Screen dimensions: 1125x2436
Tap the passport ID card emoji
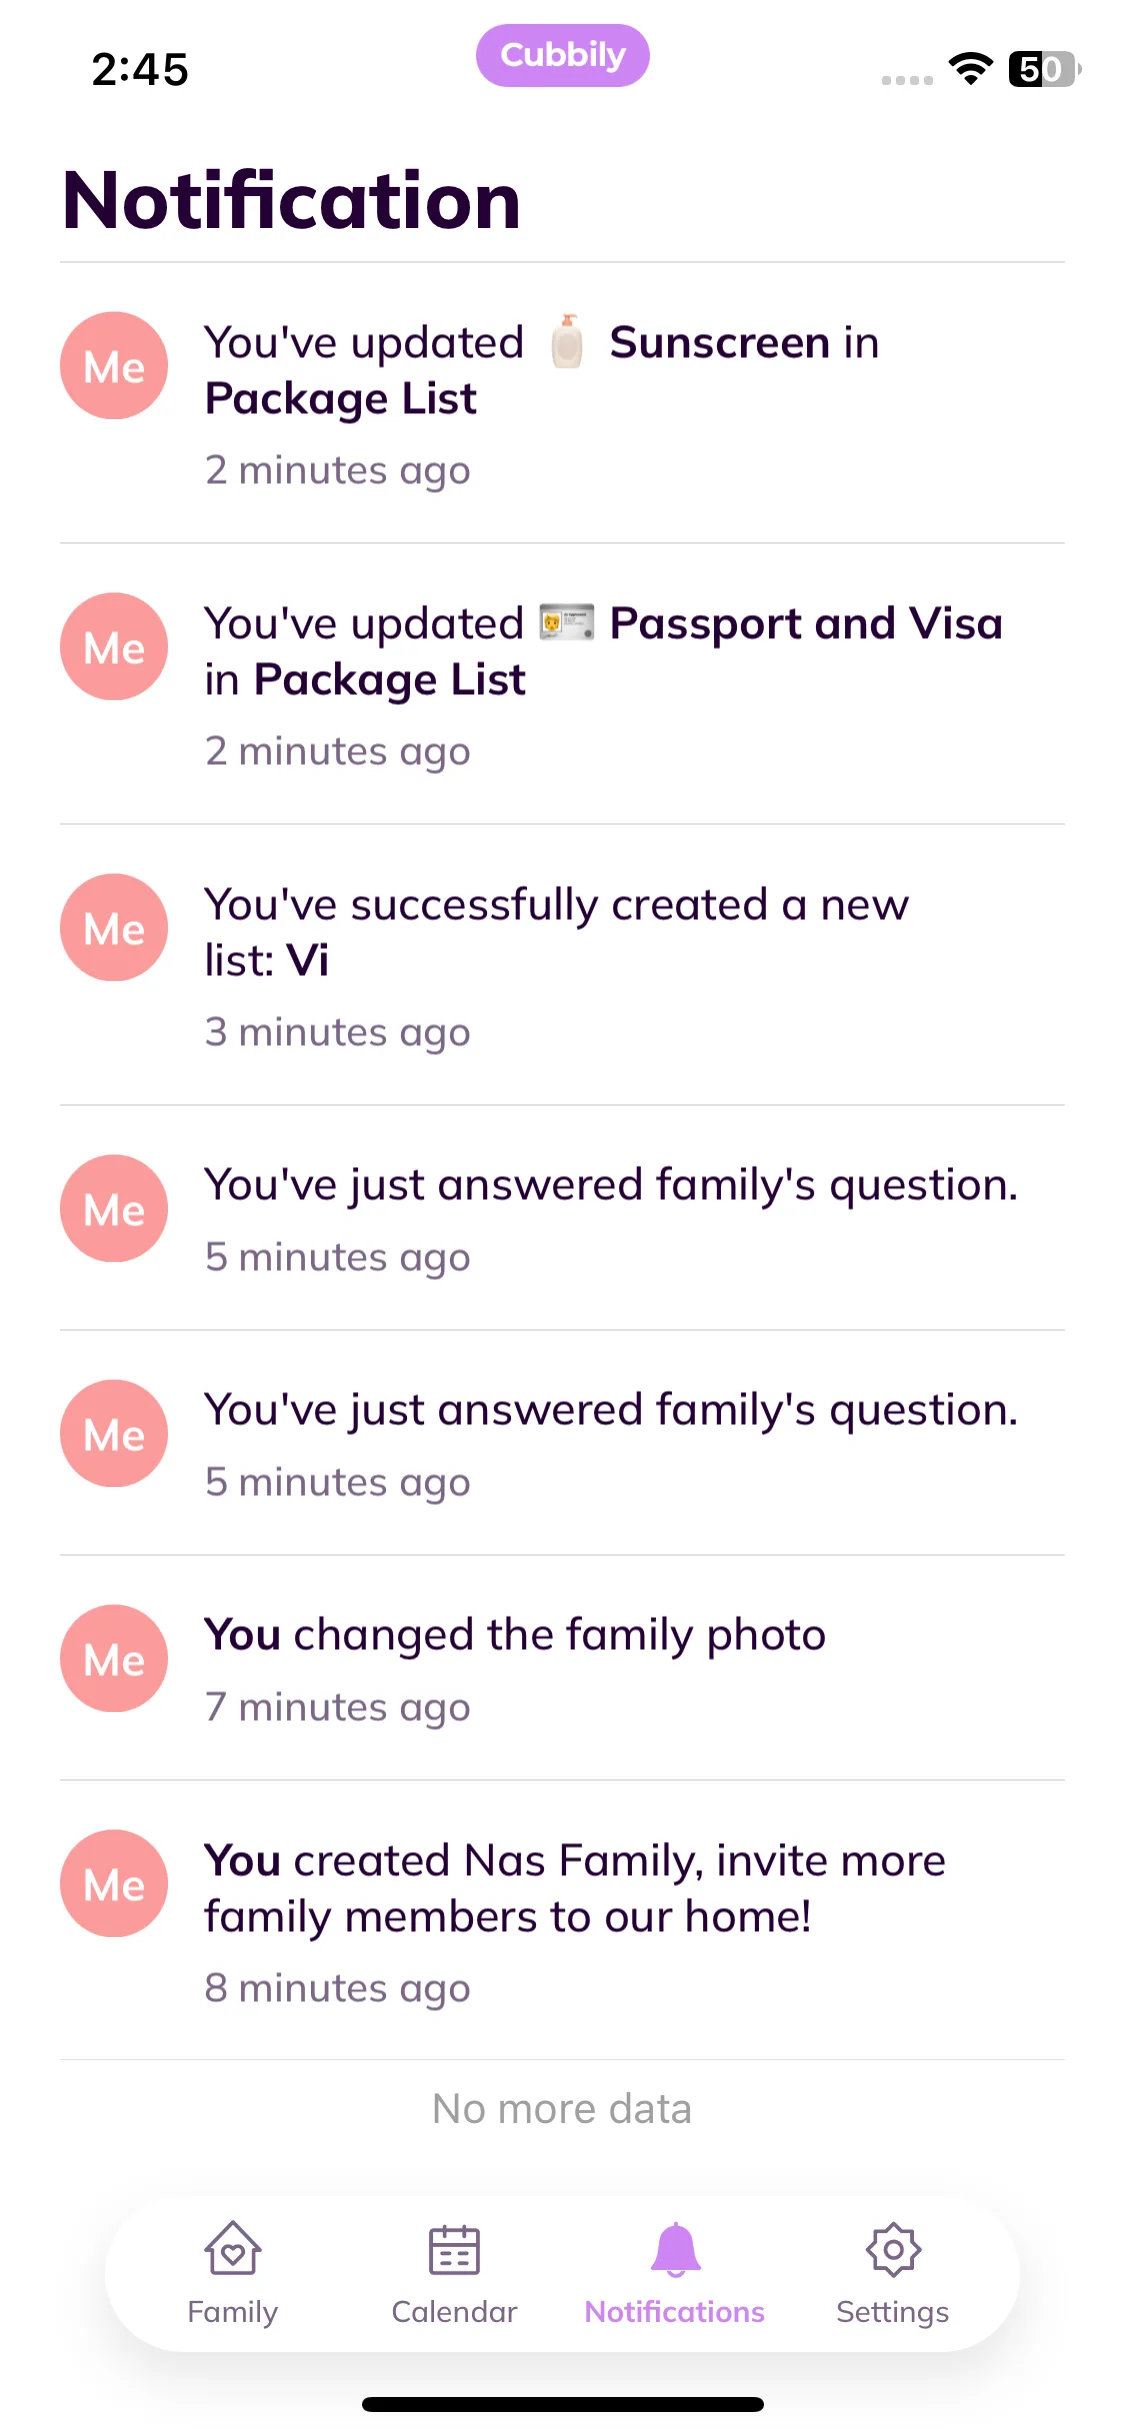pyautogui.click(x=566, y=623)
